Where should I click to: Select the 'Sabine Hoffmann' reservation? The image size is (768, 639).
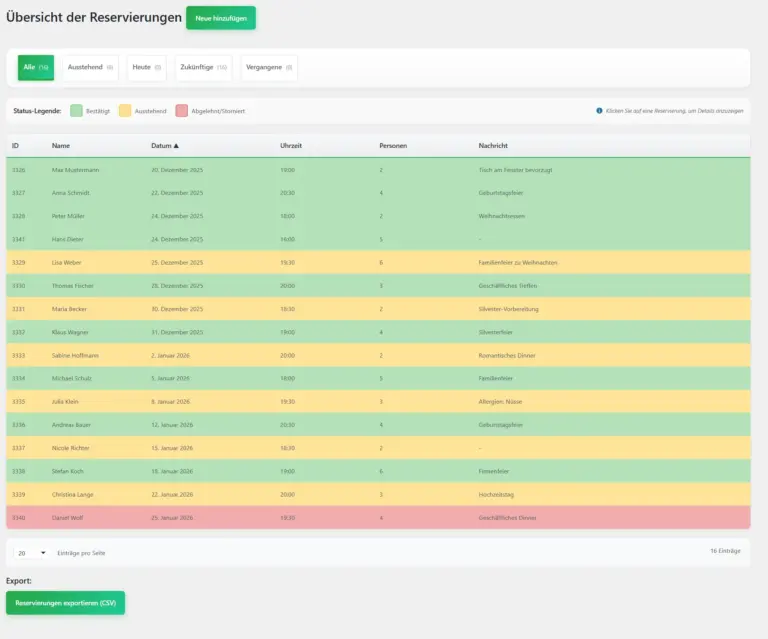point(378,355)
